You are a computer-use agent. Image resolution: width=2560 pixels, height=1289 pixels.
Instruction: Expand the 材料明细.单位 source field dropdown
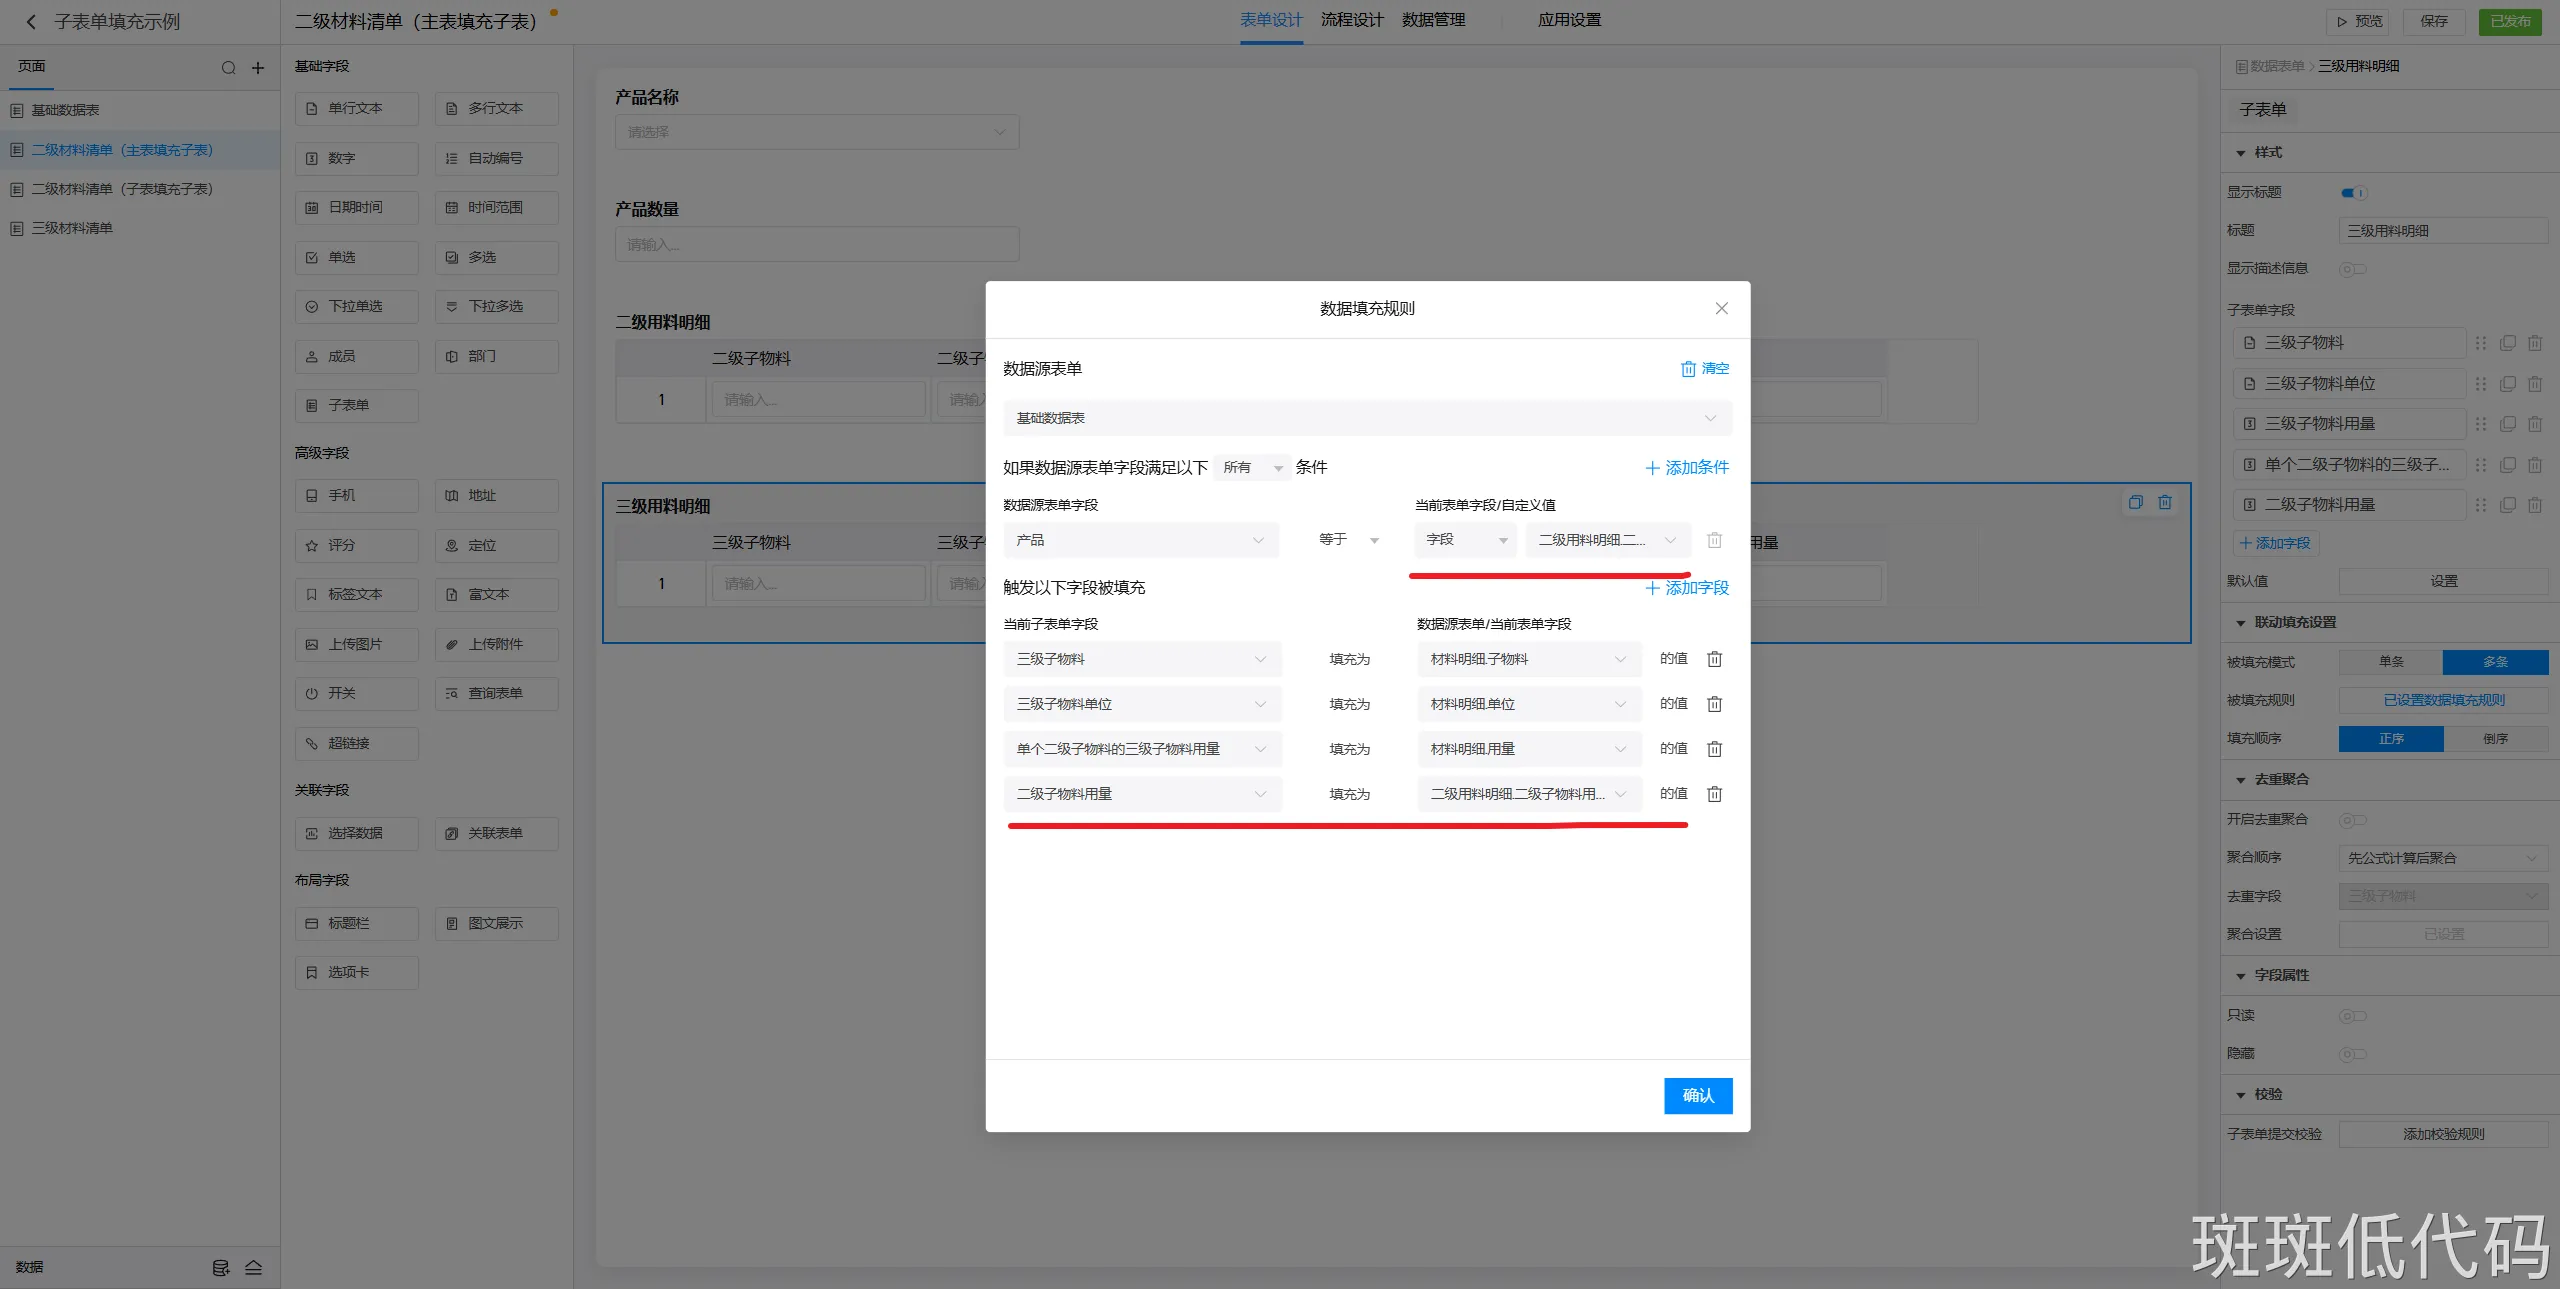[1528, 704]
